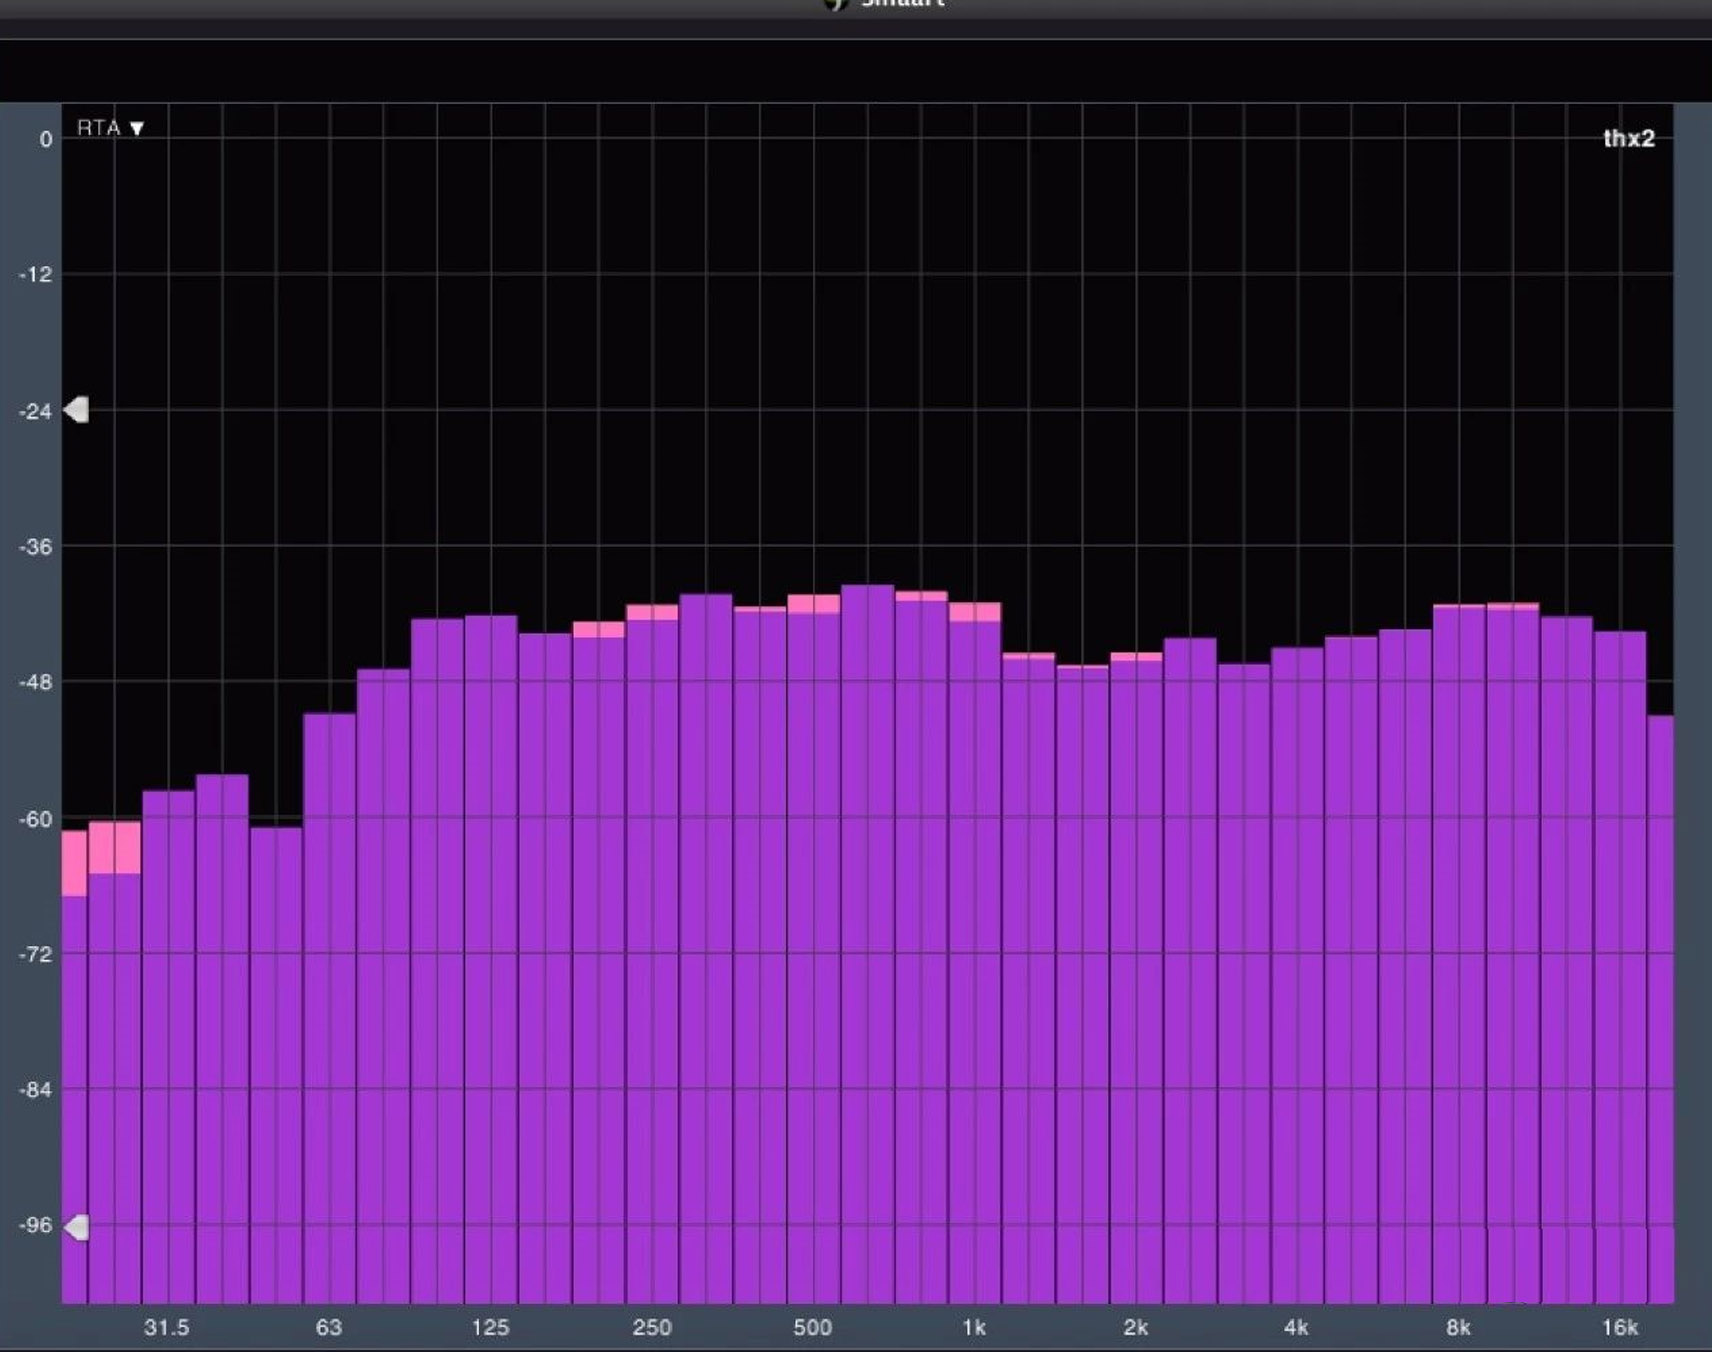Click the 16k frequency label
Screen dimensions: 1712x1352
1620,1327
